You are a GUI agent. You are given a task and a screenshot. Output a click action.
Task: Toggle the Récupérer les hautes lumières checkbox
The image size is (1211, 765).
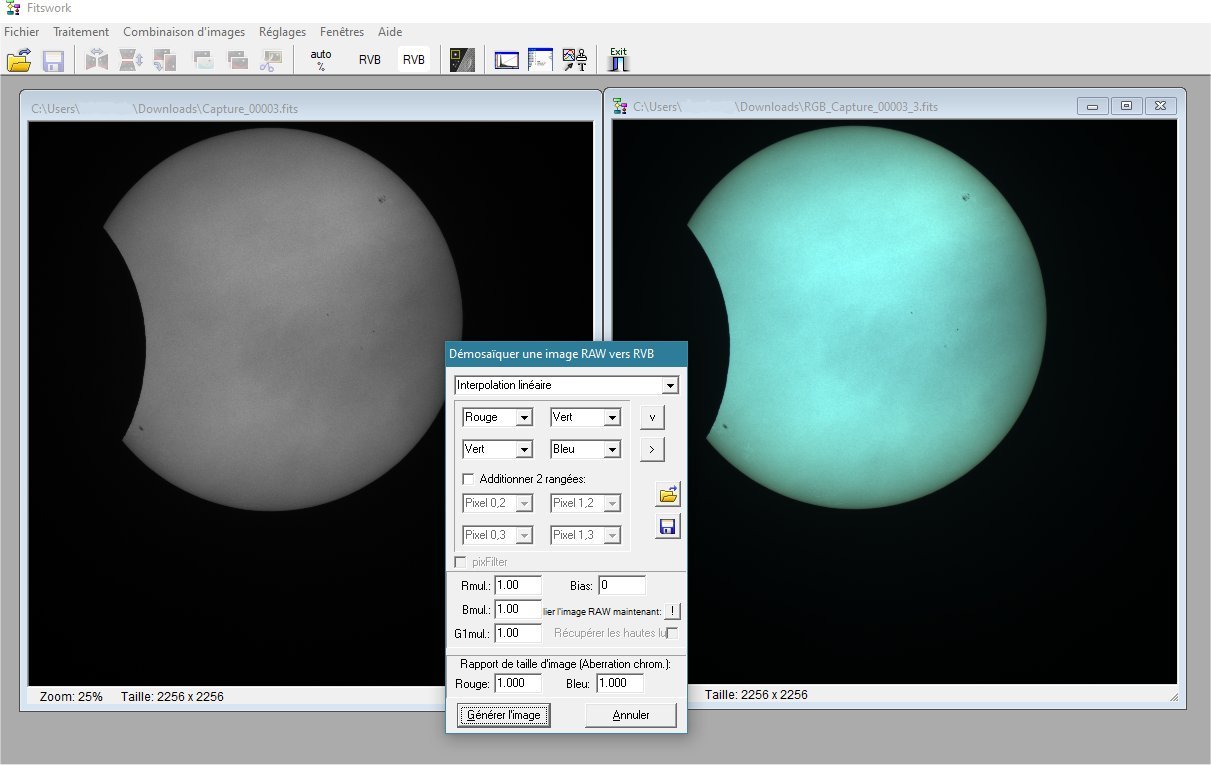[x=673, y=633]
